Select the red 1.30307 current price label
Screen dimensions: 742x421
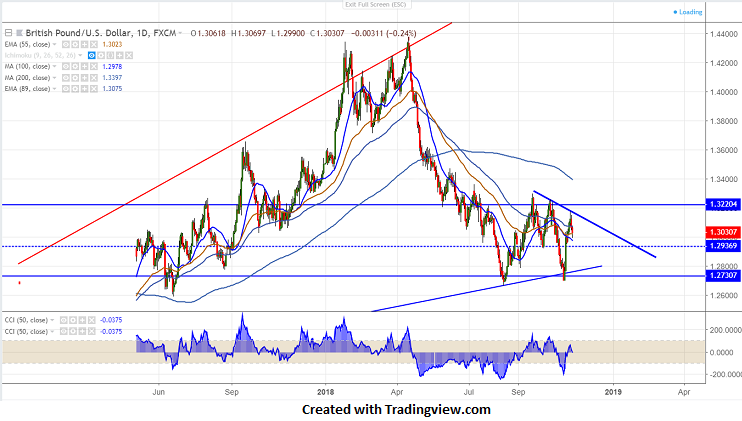tap(723, 232)
